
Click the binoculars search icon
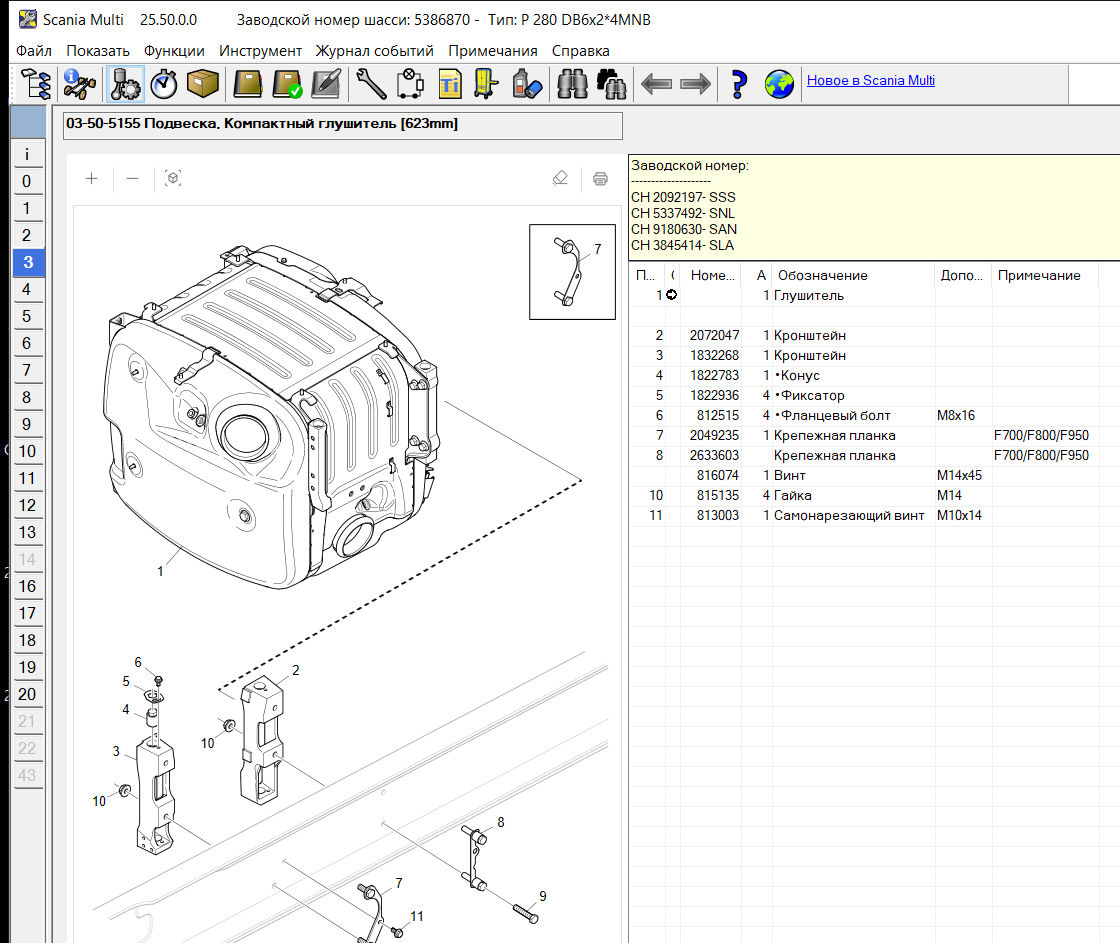[572, 84]
